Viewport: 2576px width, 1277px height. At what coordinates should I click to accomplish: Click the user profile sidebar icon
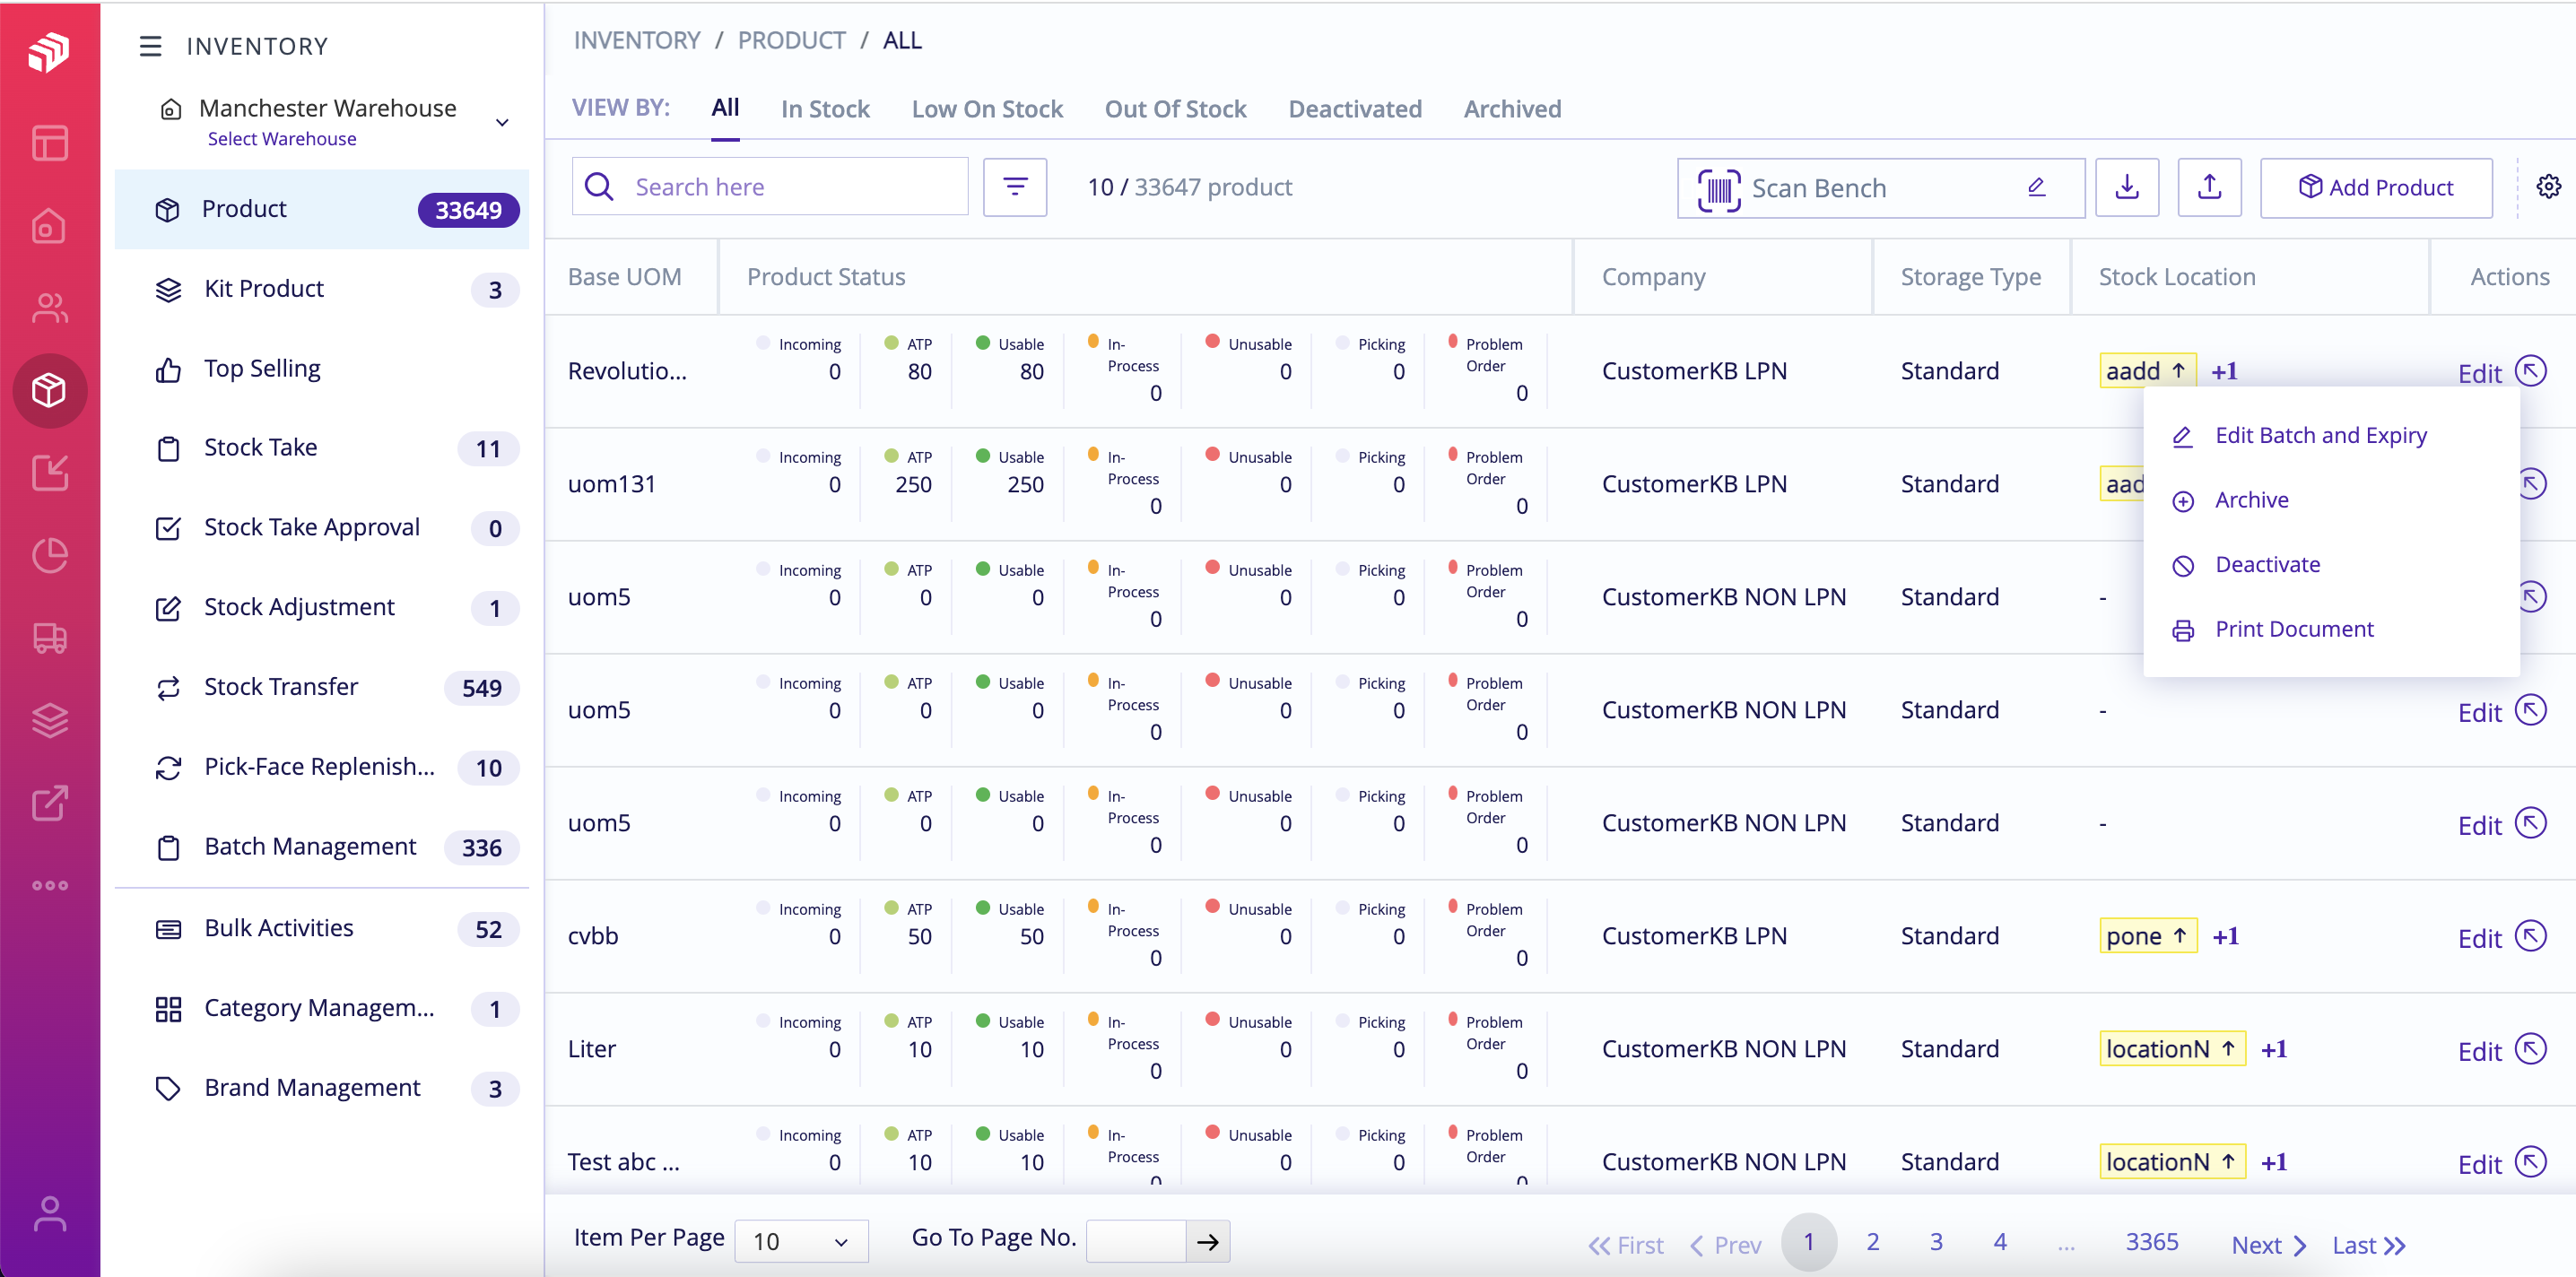point(49,1213)
